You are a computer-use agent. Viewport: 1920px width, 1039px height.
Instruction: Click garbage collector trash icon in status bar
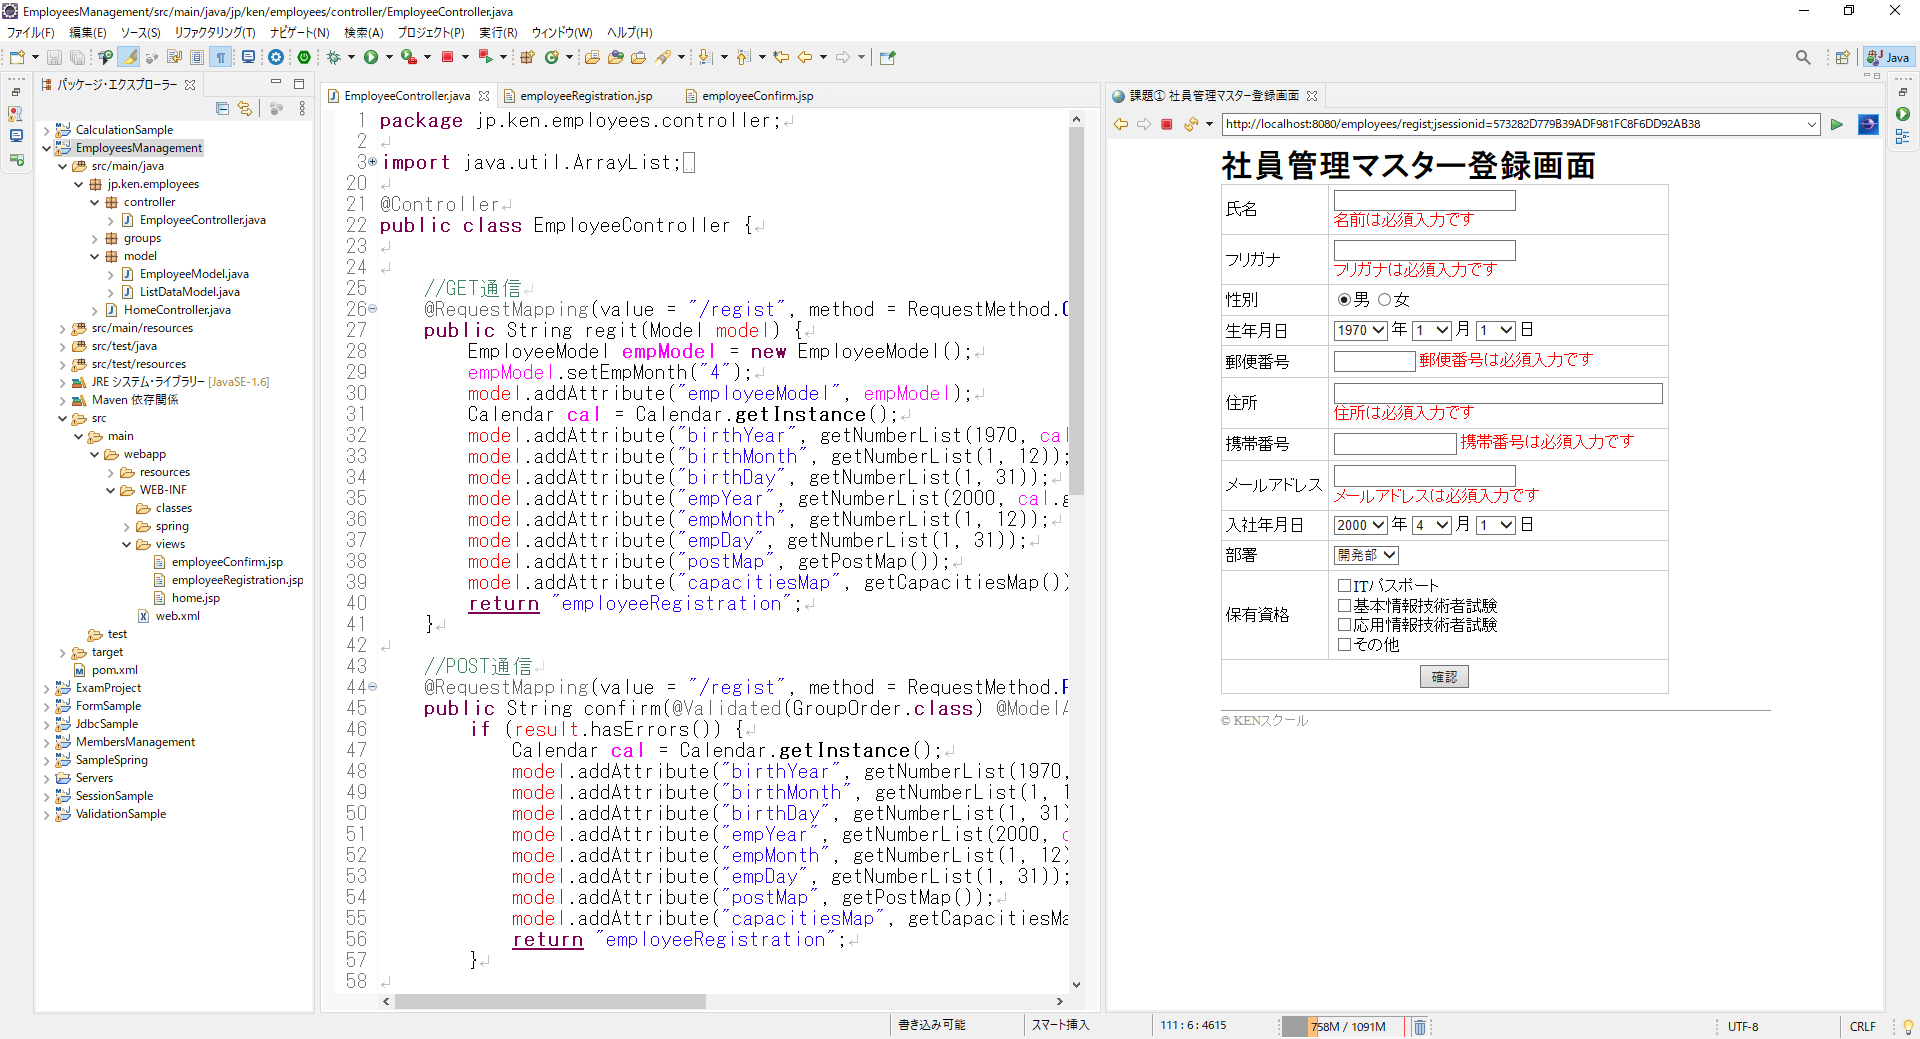(1419, 1027)
